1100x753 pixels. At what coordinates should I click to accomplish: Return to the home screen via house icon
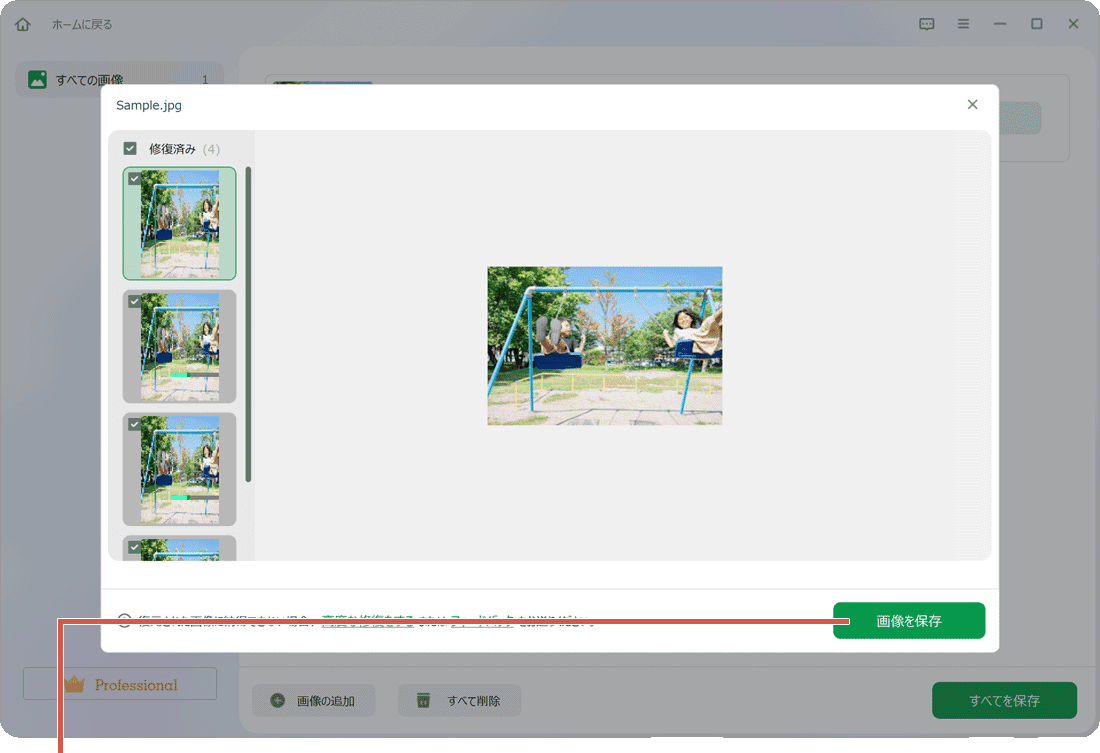(x=22, y=23)
